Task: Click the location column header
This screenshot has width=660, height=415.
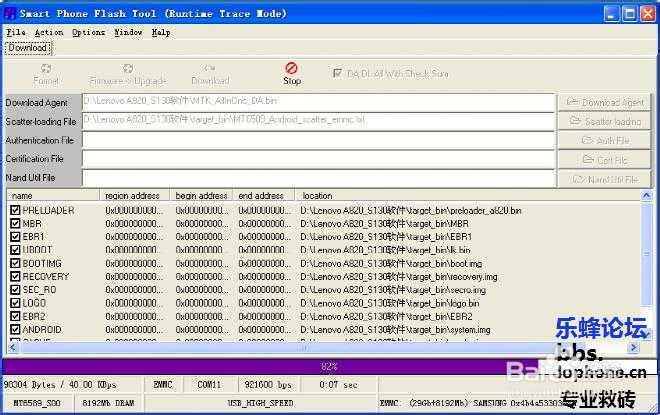Action: pyautogui.click(x=467, y=196)
